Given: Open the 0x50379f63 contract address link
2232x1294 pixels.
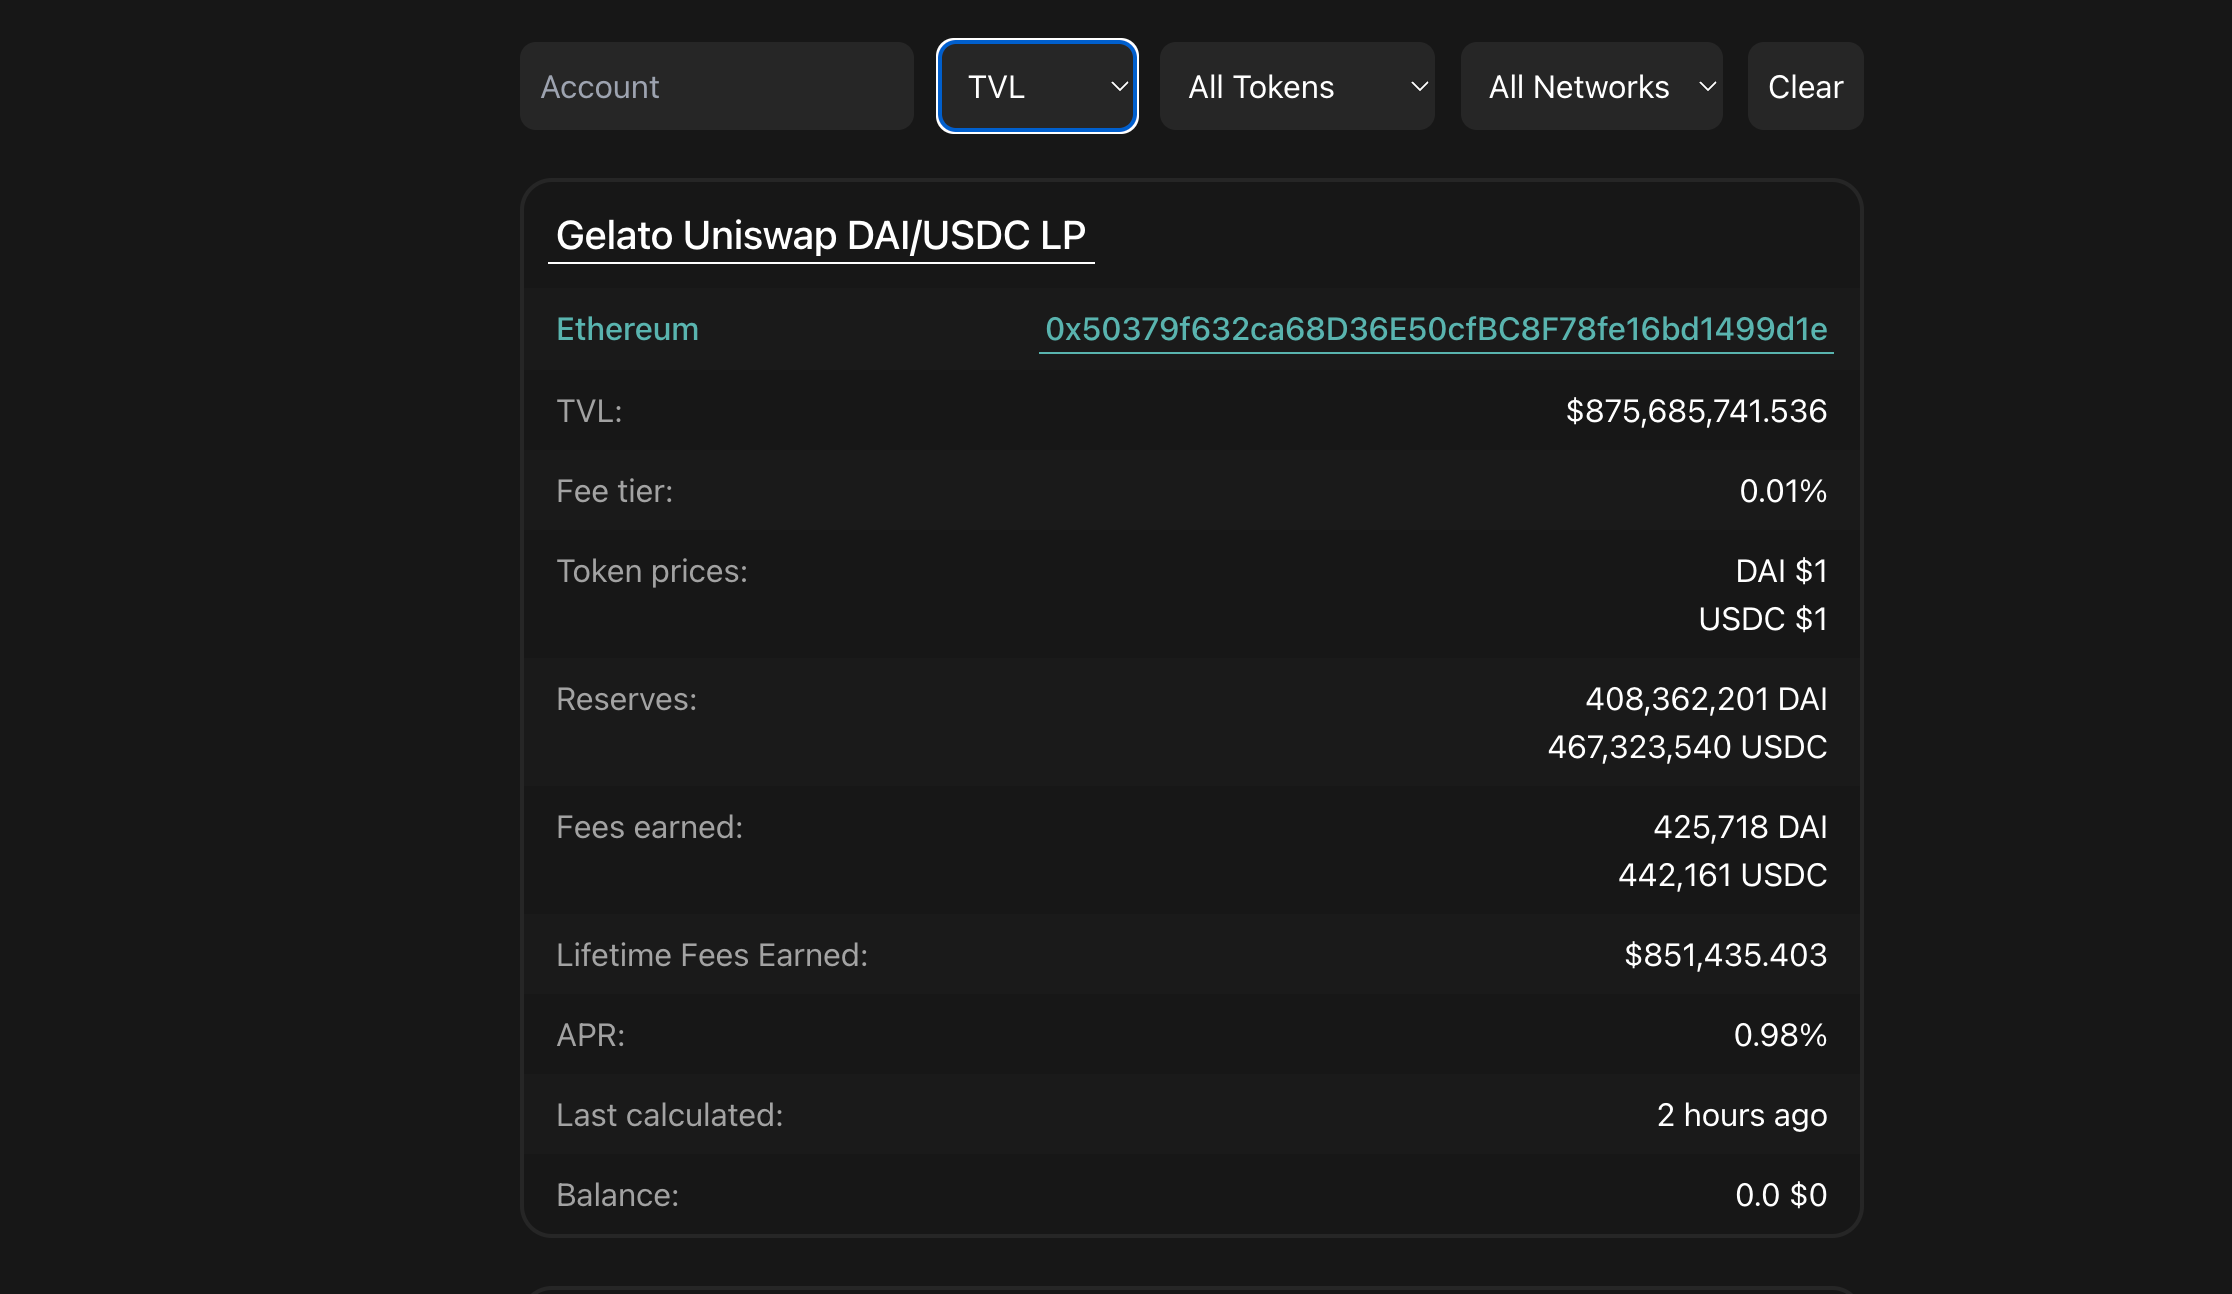Looking at the screenshot, I should point(1436,329).
